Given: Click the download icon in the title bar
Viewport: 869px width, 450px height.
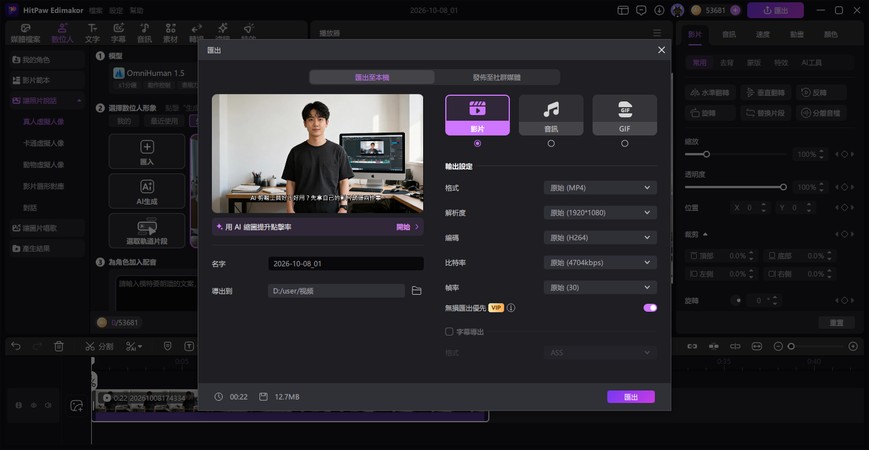Looking at the screenshot, I should click(x=659, y=10).
